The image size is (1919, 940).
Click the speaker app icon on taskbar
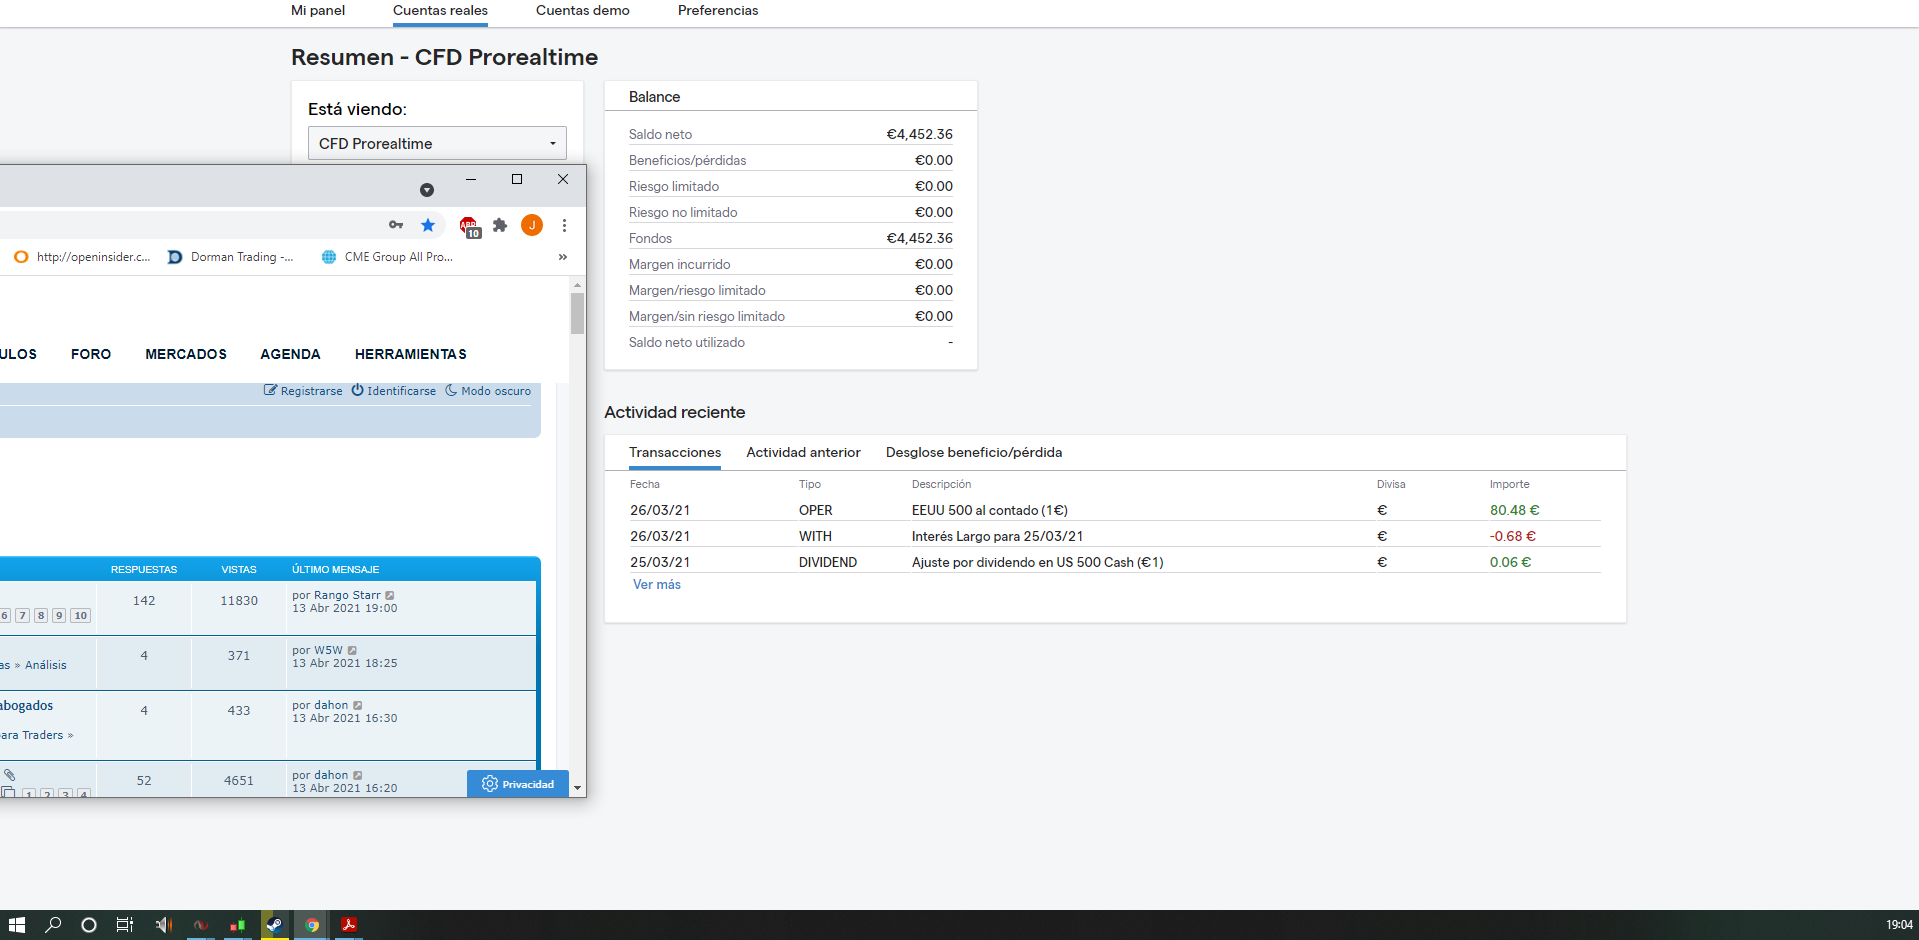click(x=163, y=925)
